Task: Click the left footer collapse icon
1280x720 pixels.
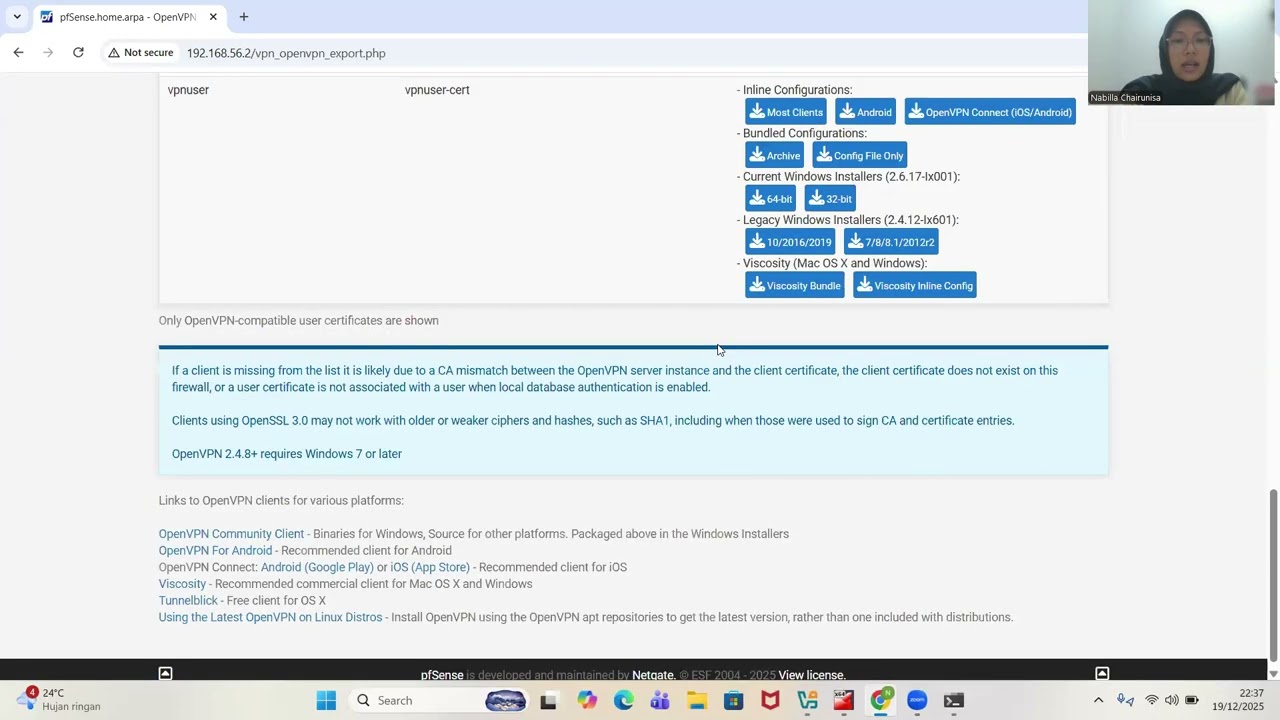Action: [x=165, y=674]
